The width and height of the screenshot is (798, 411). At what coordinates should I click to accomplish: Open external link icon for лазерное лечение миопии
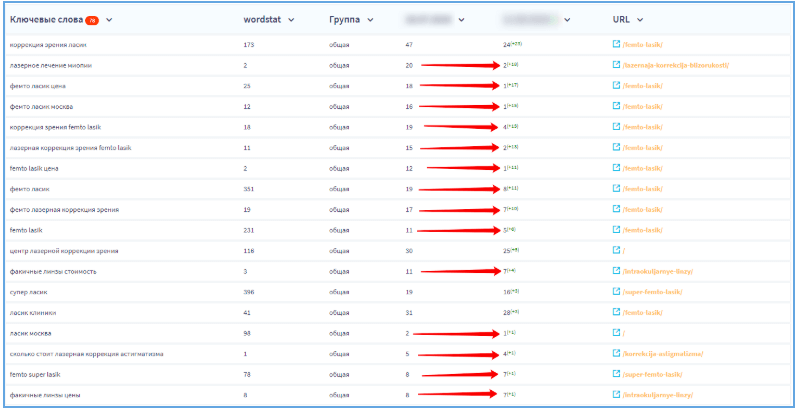[616, 66]
